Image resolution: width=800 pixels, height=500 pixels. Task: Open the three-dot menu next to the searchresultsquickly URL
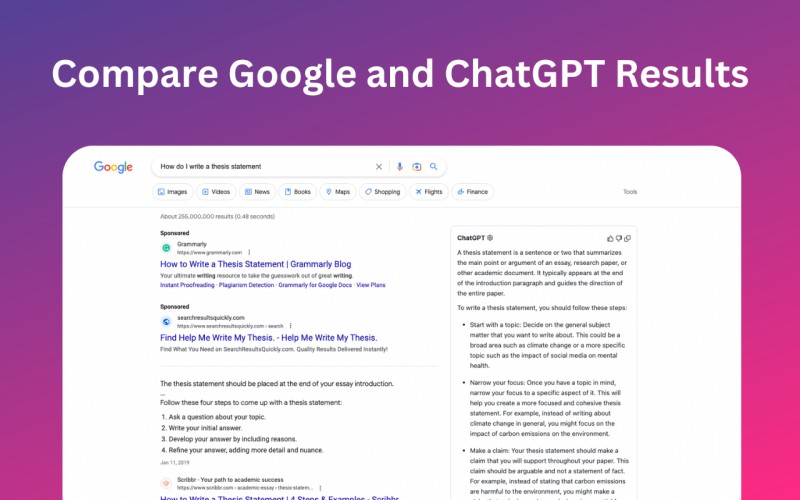point(290,326)
